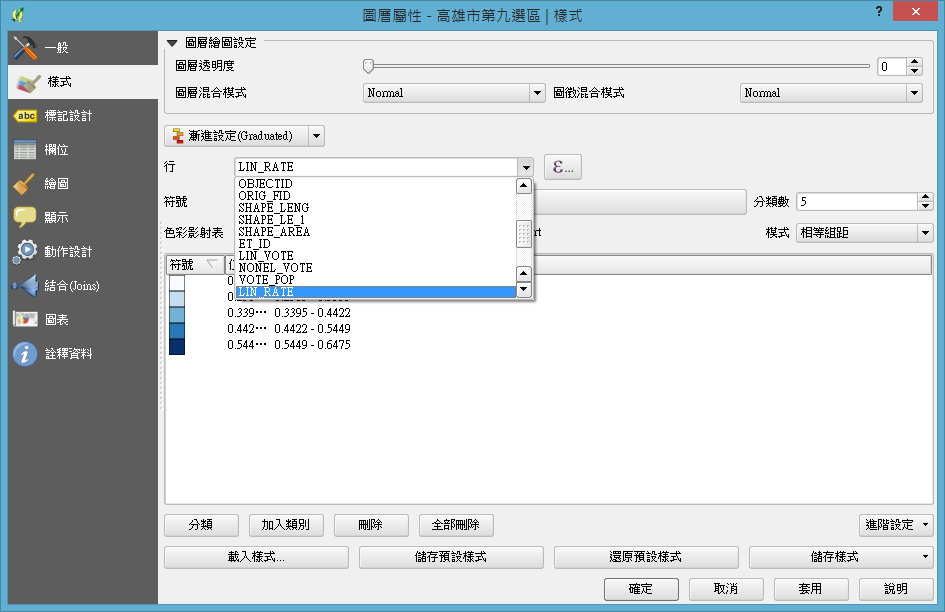This screenshot has width=945, height=612.
Task: Click the 分類 classify button
Action: click(201, 525)
